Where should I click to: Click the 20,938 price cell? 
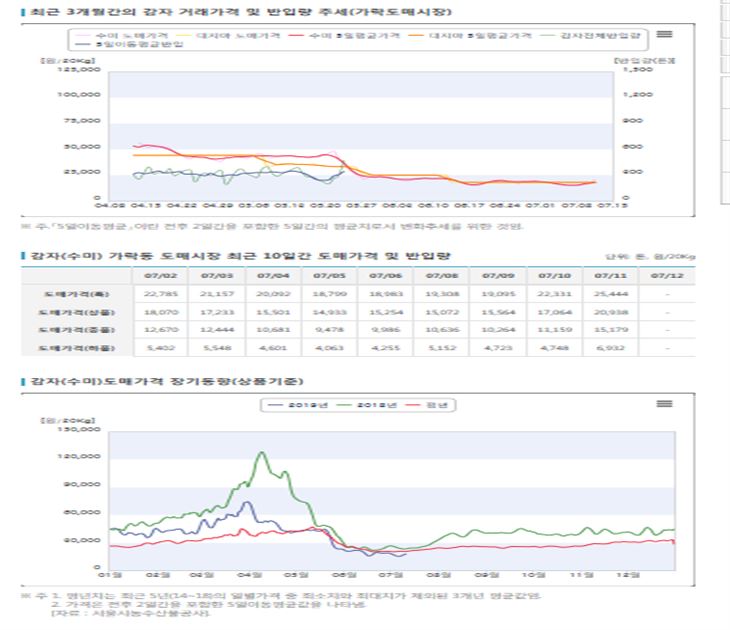[610, 312]
